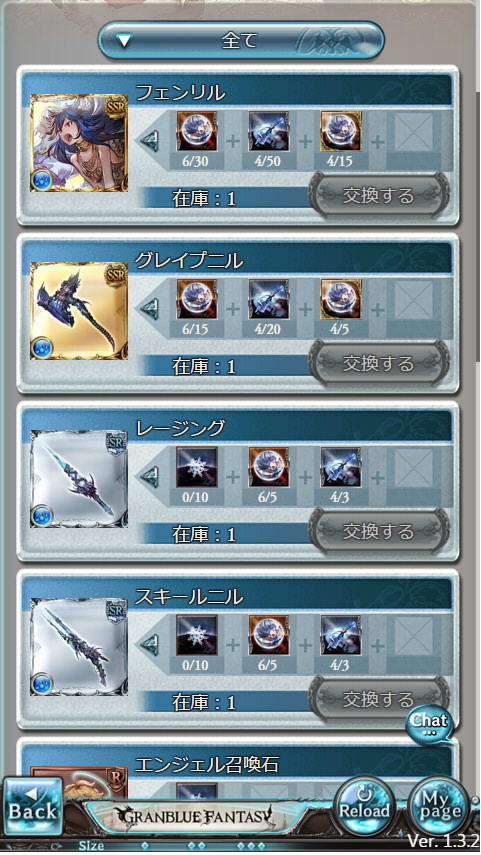Reload the game page

pos(364,805)
